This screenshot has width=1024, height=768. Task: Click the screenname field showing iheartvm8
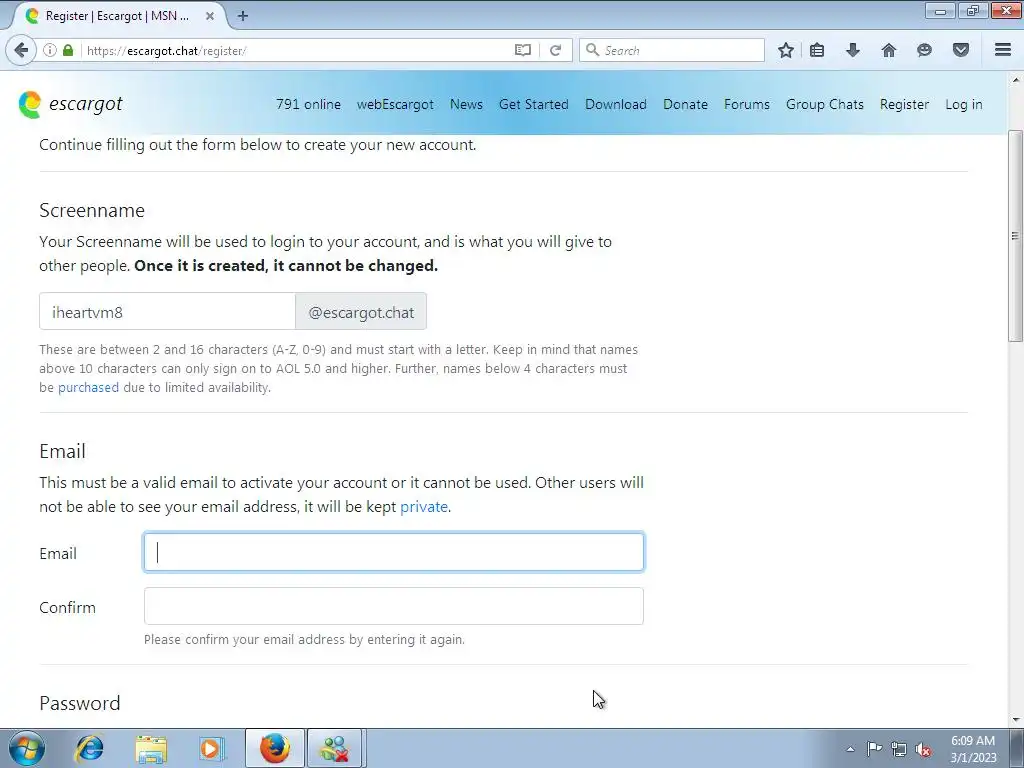[167, 312]
